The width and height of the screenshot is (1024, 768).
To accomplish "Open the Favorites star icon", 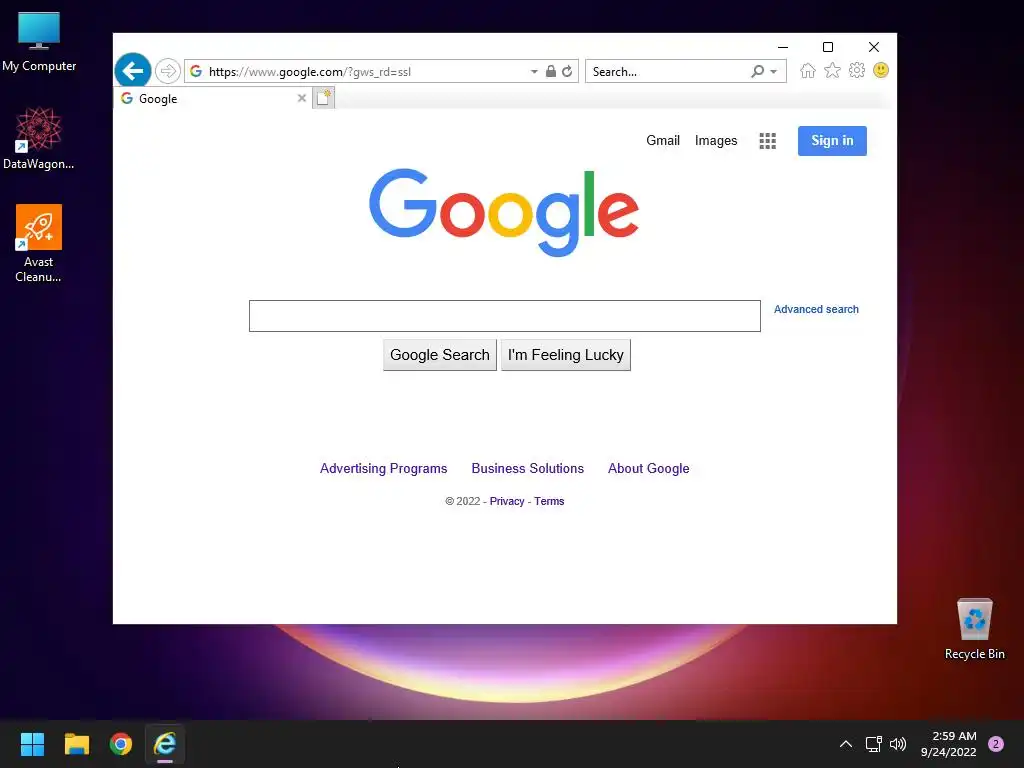I will (832, 71).
